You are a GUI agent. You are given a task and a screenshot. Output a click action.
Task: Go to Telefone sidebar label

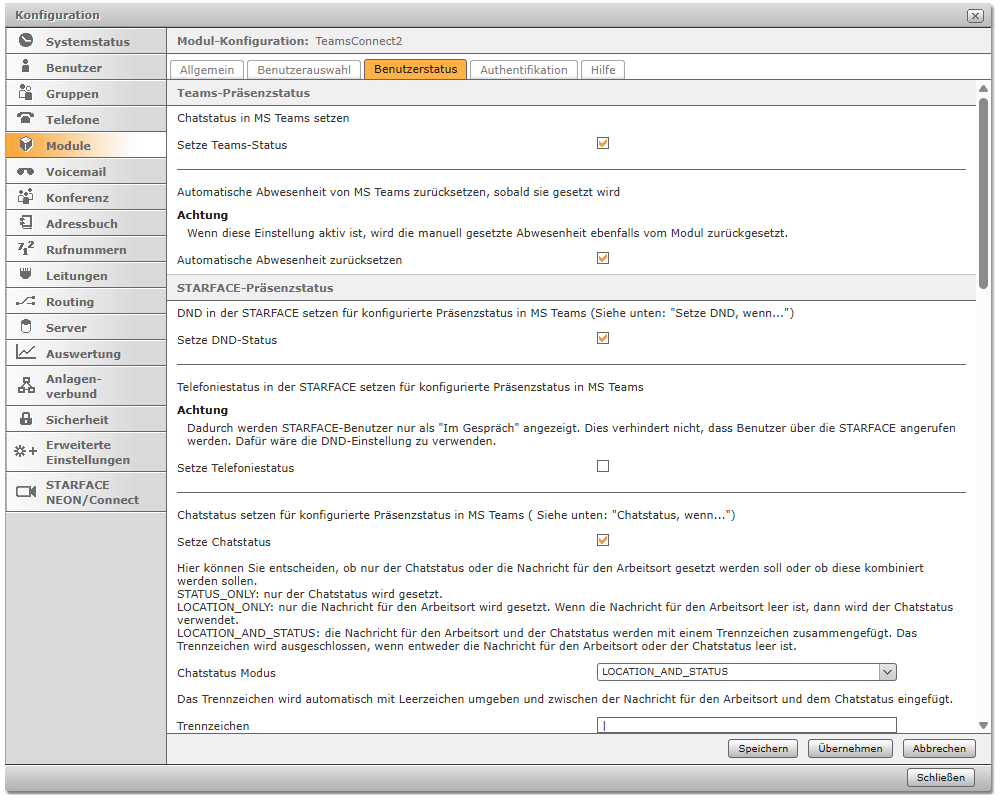pos(72,120)
